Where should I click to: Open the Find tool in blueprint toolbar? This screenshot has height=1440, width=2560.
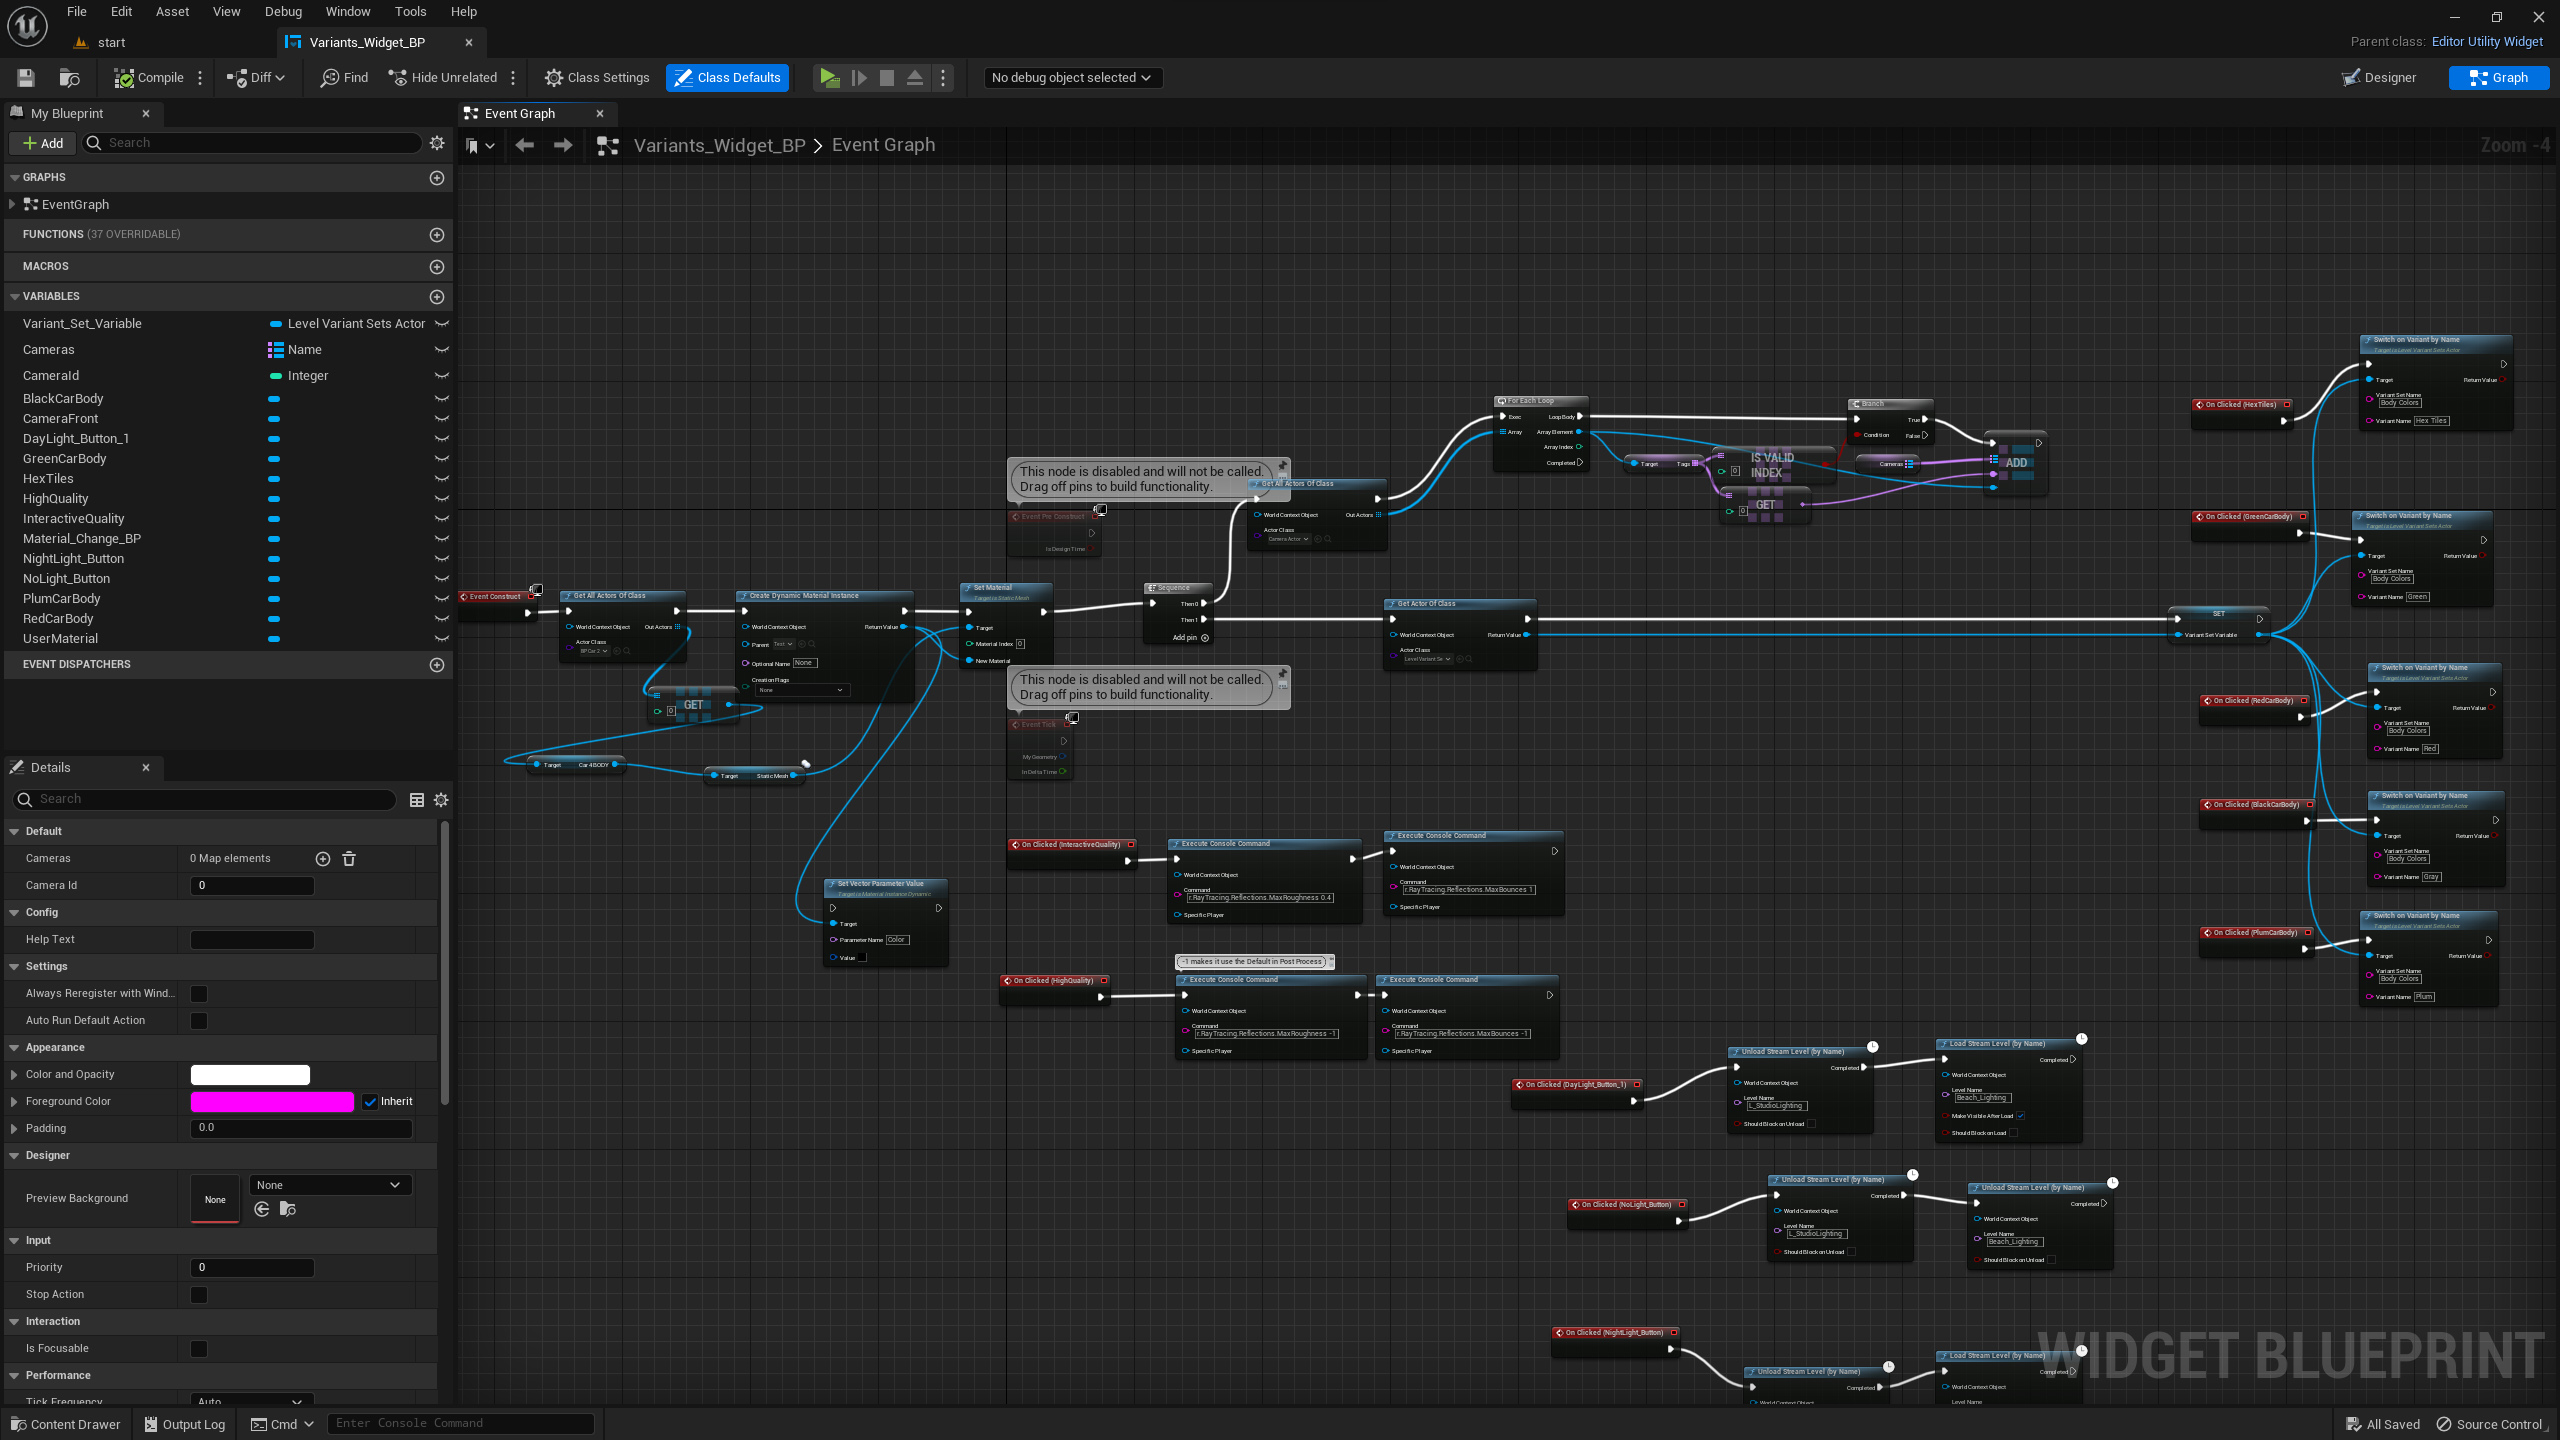click(x=344, y=77)
